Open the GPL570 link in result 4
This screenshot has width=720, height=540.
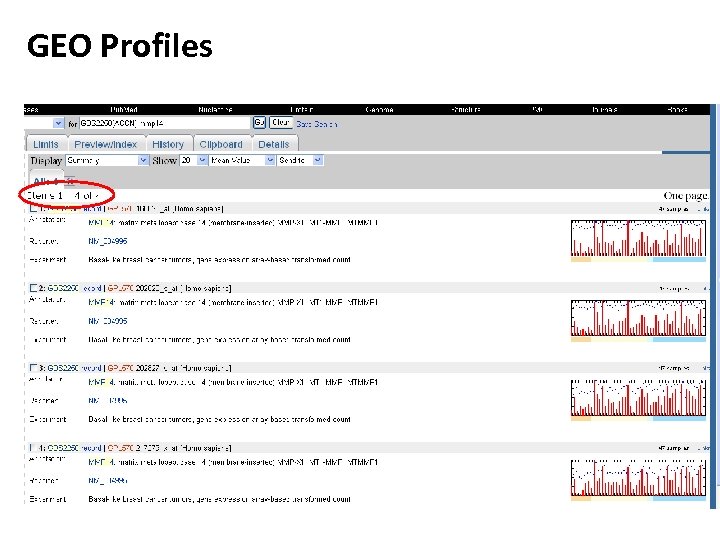coord(120,448)
